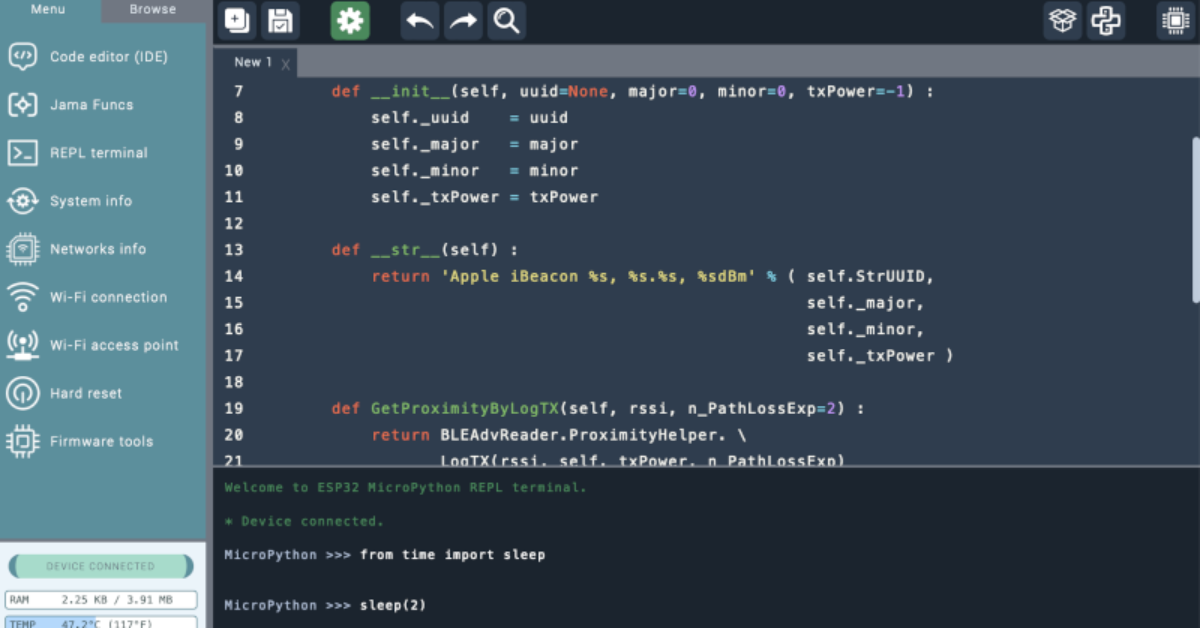
Task: Select the Menu tab in sidebar
Action: (x=48, y=10)
